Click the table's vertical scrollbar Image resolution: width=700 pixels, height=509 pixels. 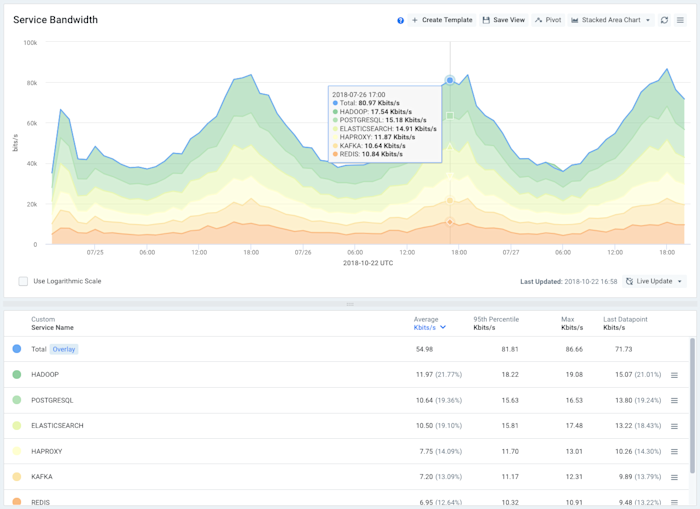click(x=692, y=405)
